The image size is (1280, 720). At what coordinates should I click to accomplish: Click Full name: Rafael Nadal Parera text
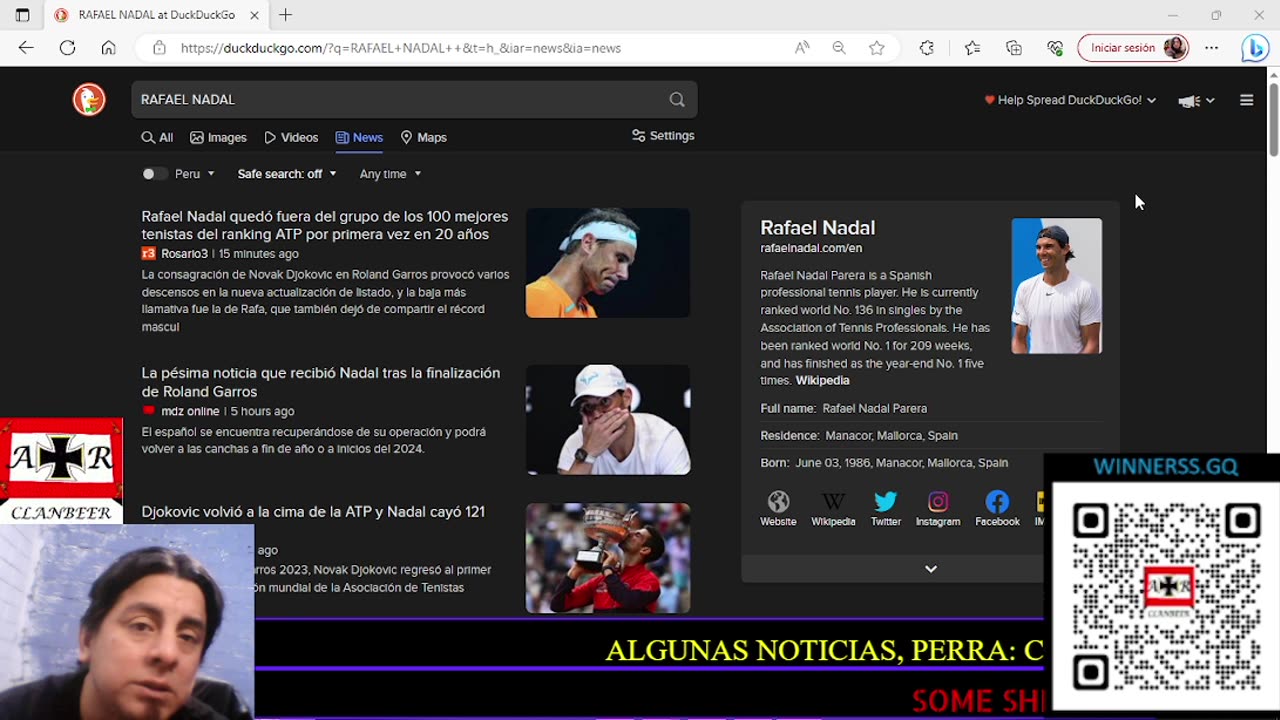tap(844, 408)
